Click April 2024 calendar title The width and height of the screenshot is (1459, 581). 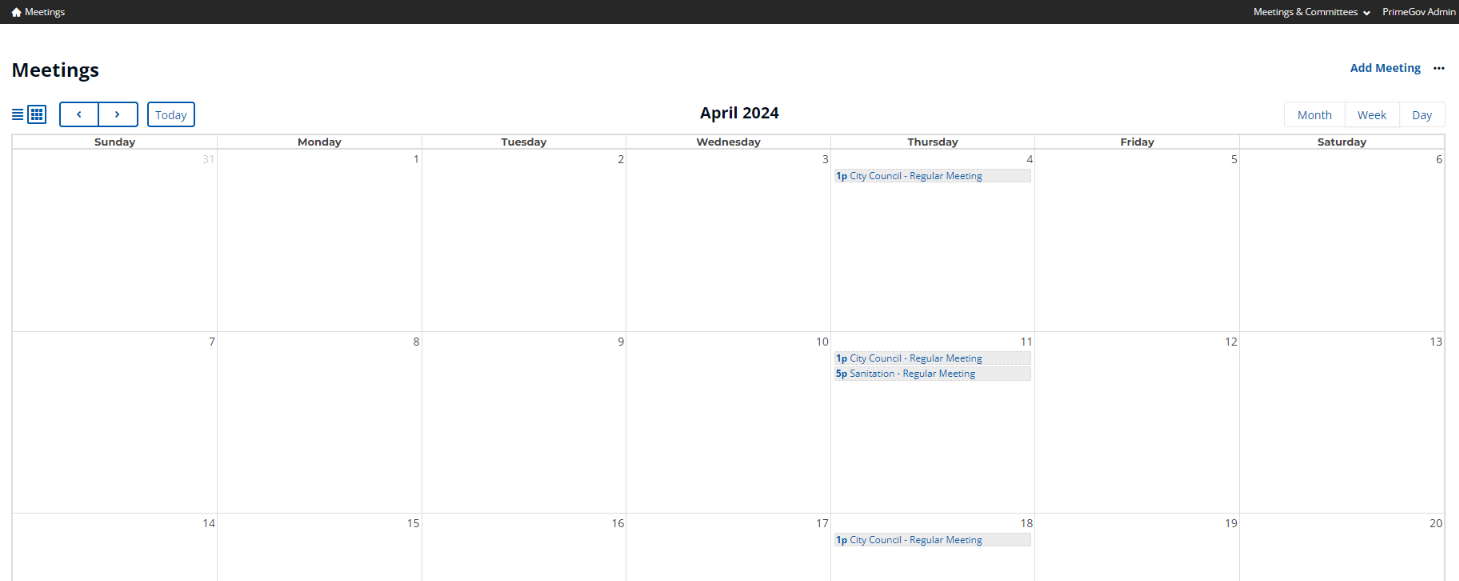point(739,113)
